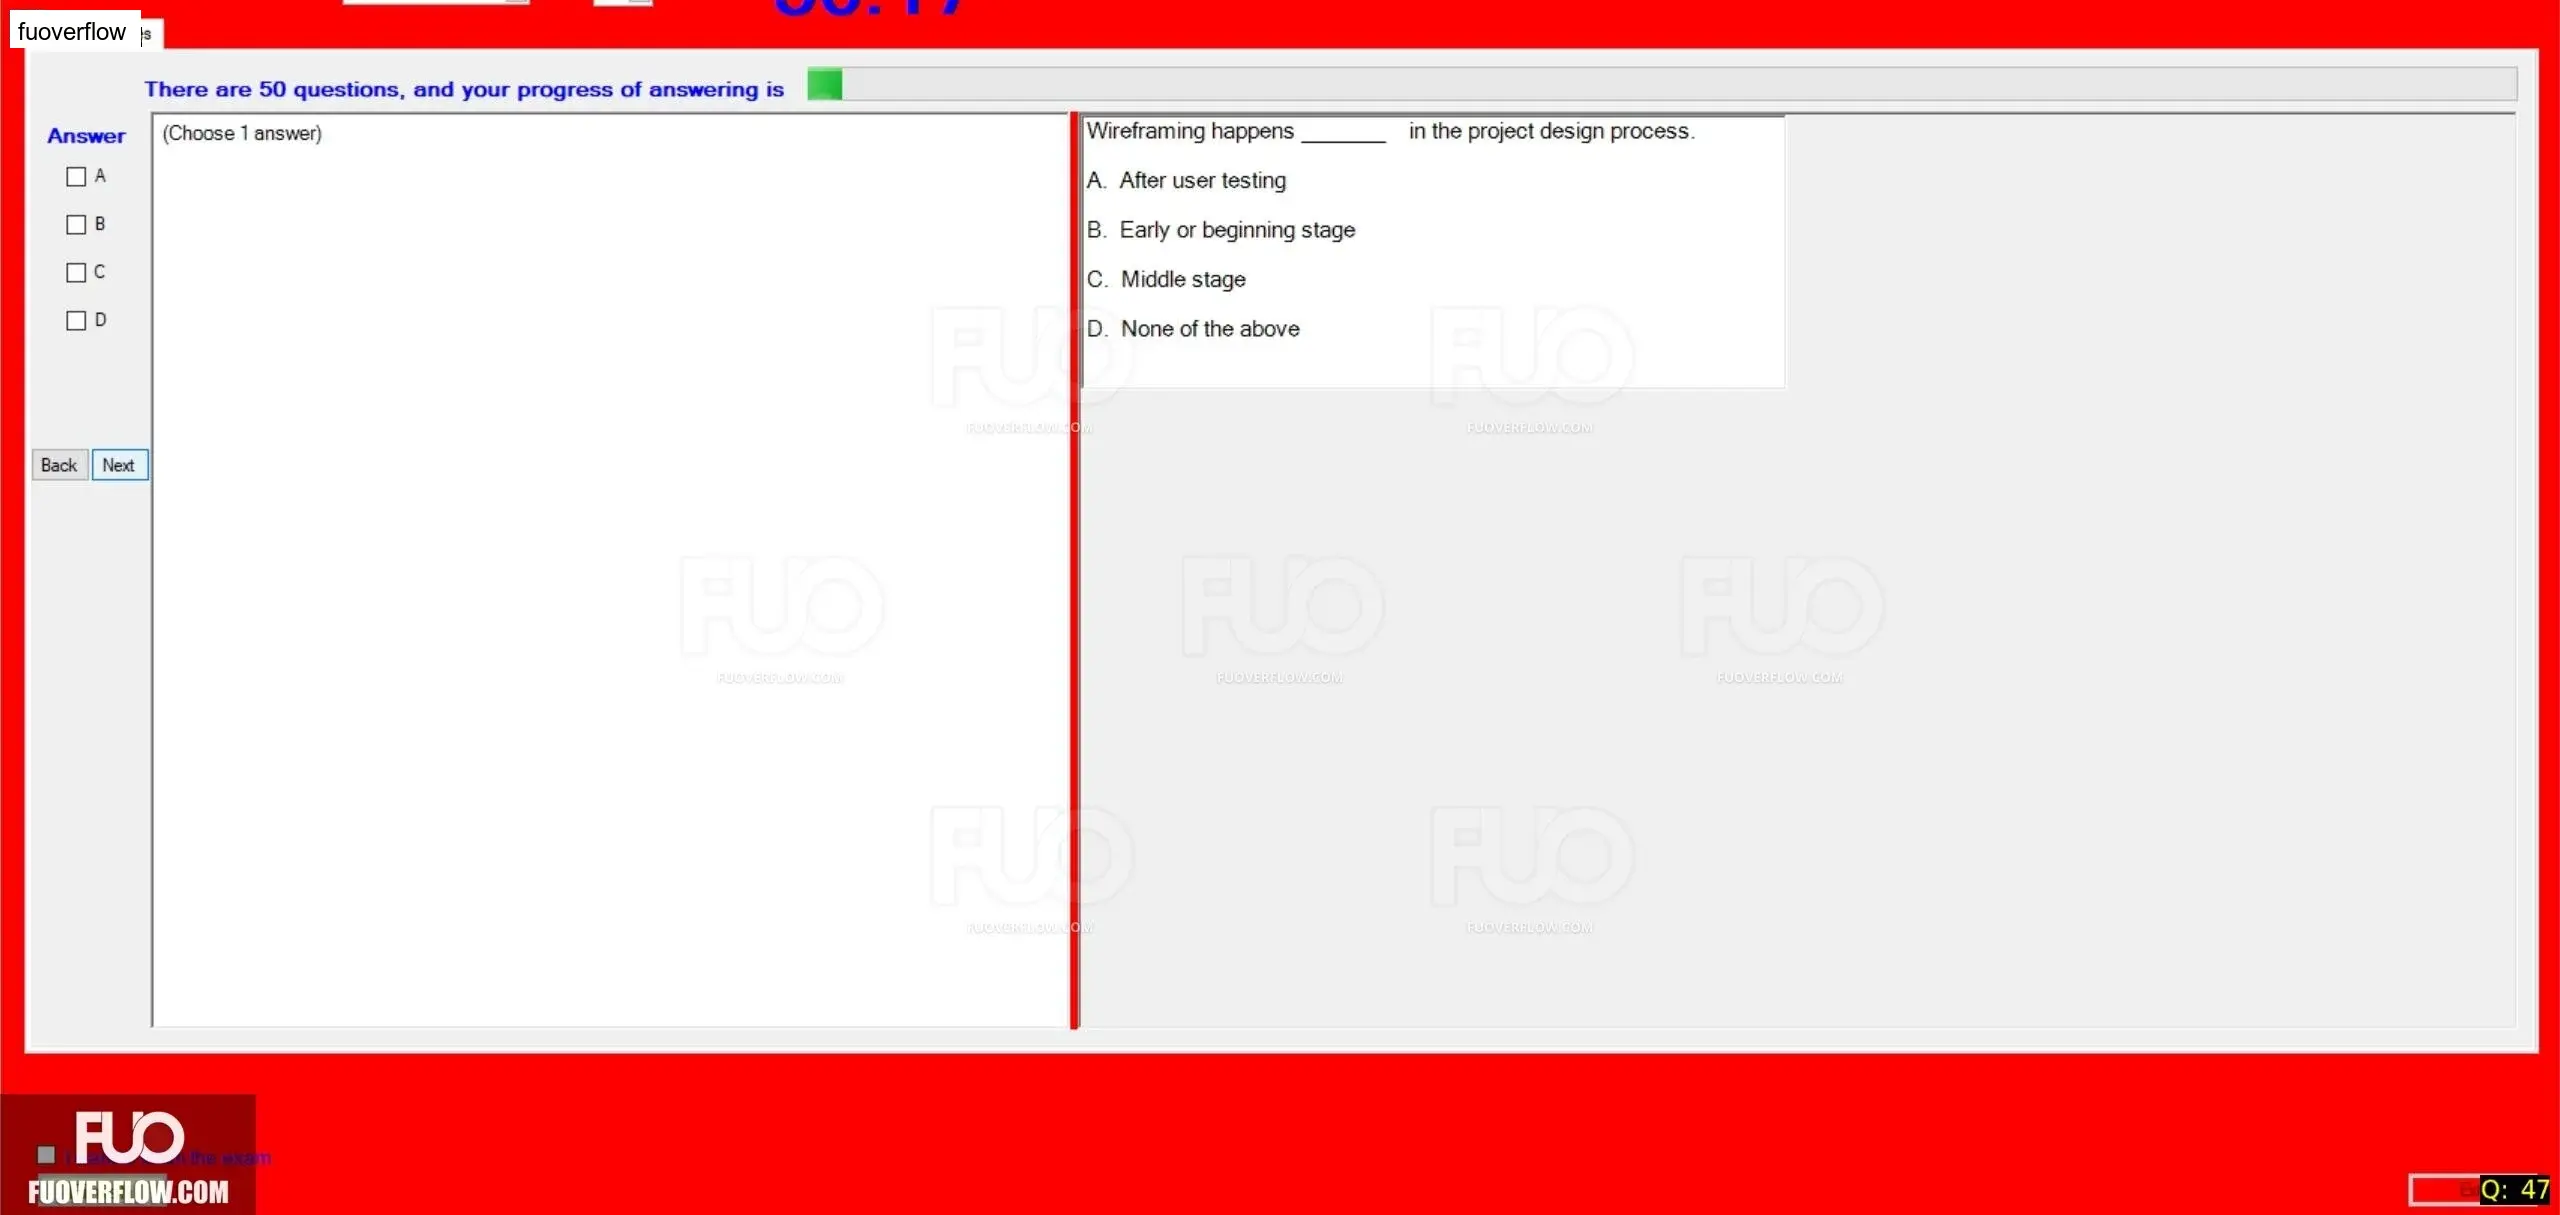
Task: Click the 'Wireframing happens' question text
Action: coord(1391,131)
